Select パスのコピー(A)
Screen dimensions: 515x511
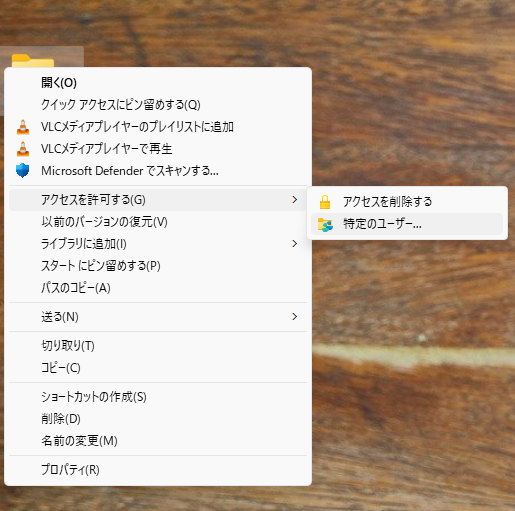158,288
